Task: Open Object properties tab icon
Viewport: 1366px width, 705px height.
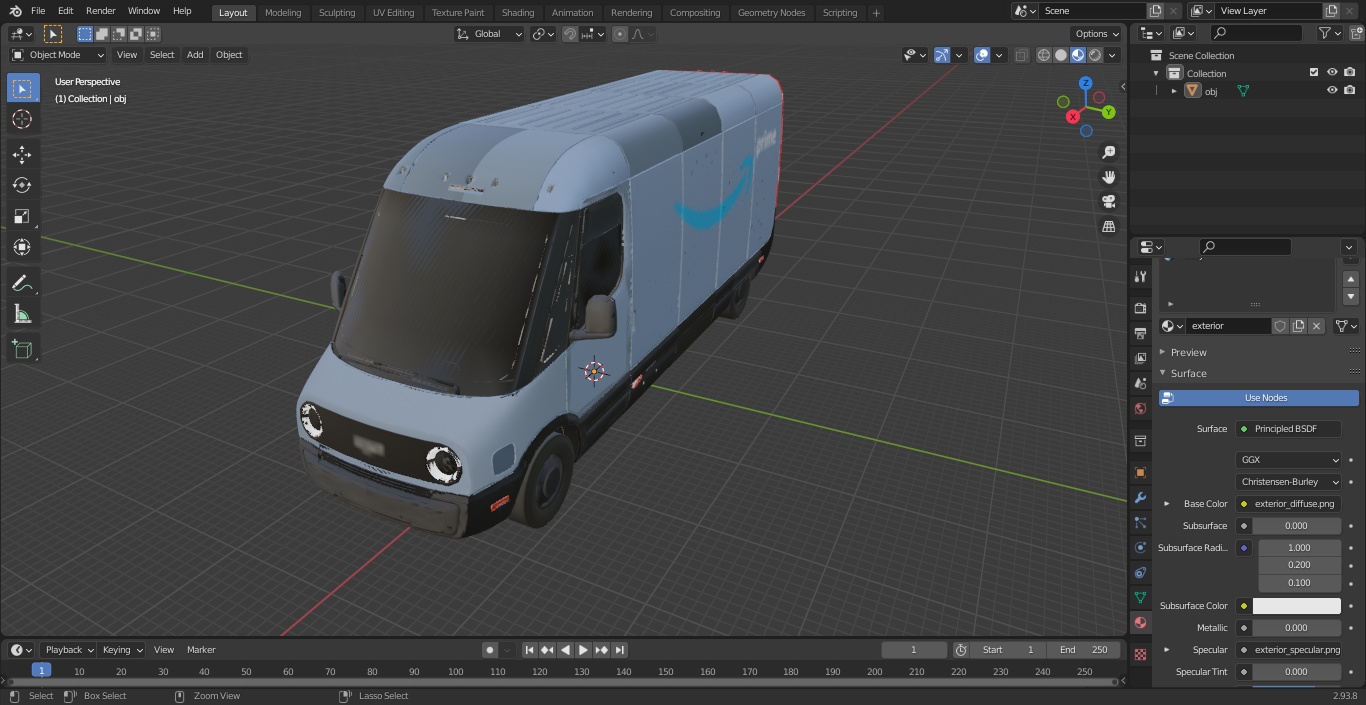Action: coord(1140,472)
